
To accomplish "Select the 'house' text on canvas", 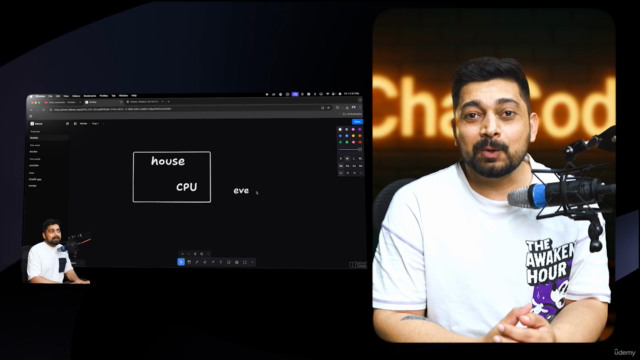I will coord(168,161).
